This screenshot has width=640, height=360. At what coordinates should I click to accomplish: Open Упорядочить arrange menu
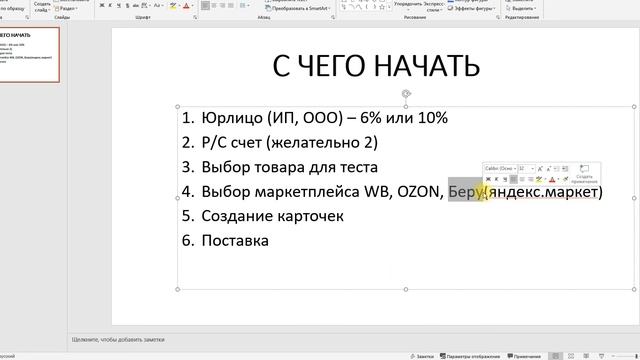pos(407,6)
